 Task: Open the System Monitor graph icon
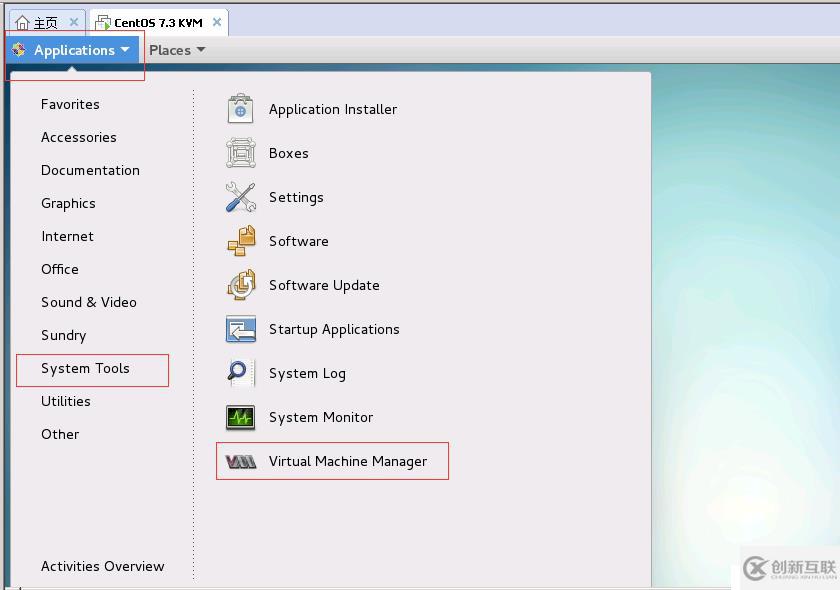(x=241, y=417)
